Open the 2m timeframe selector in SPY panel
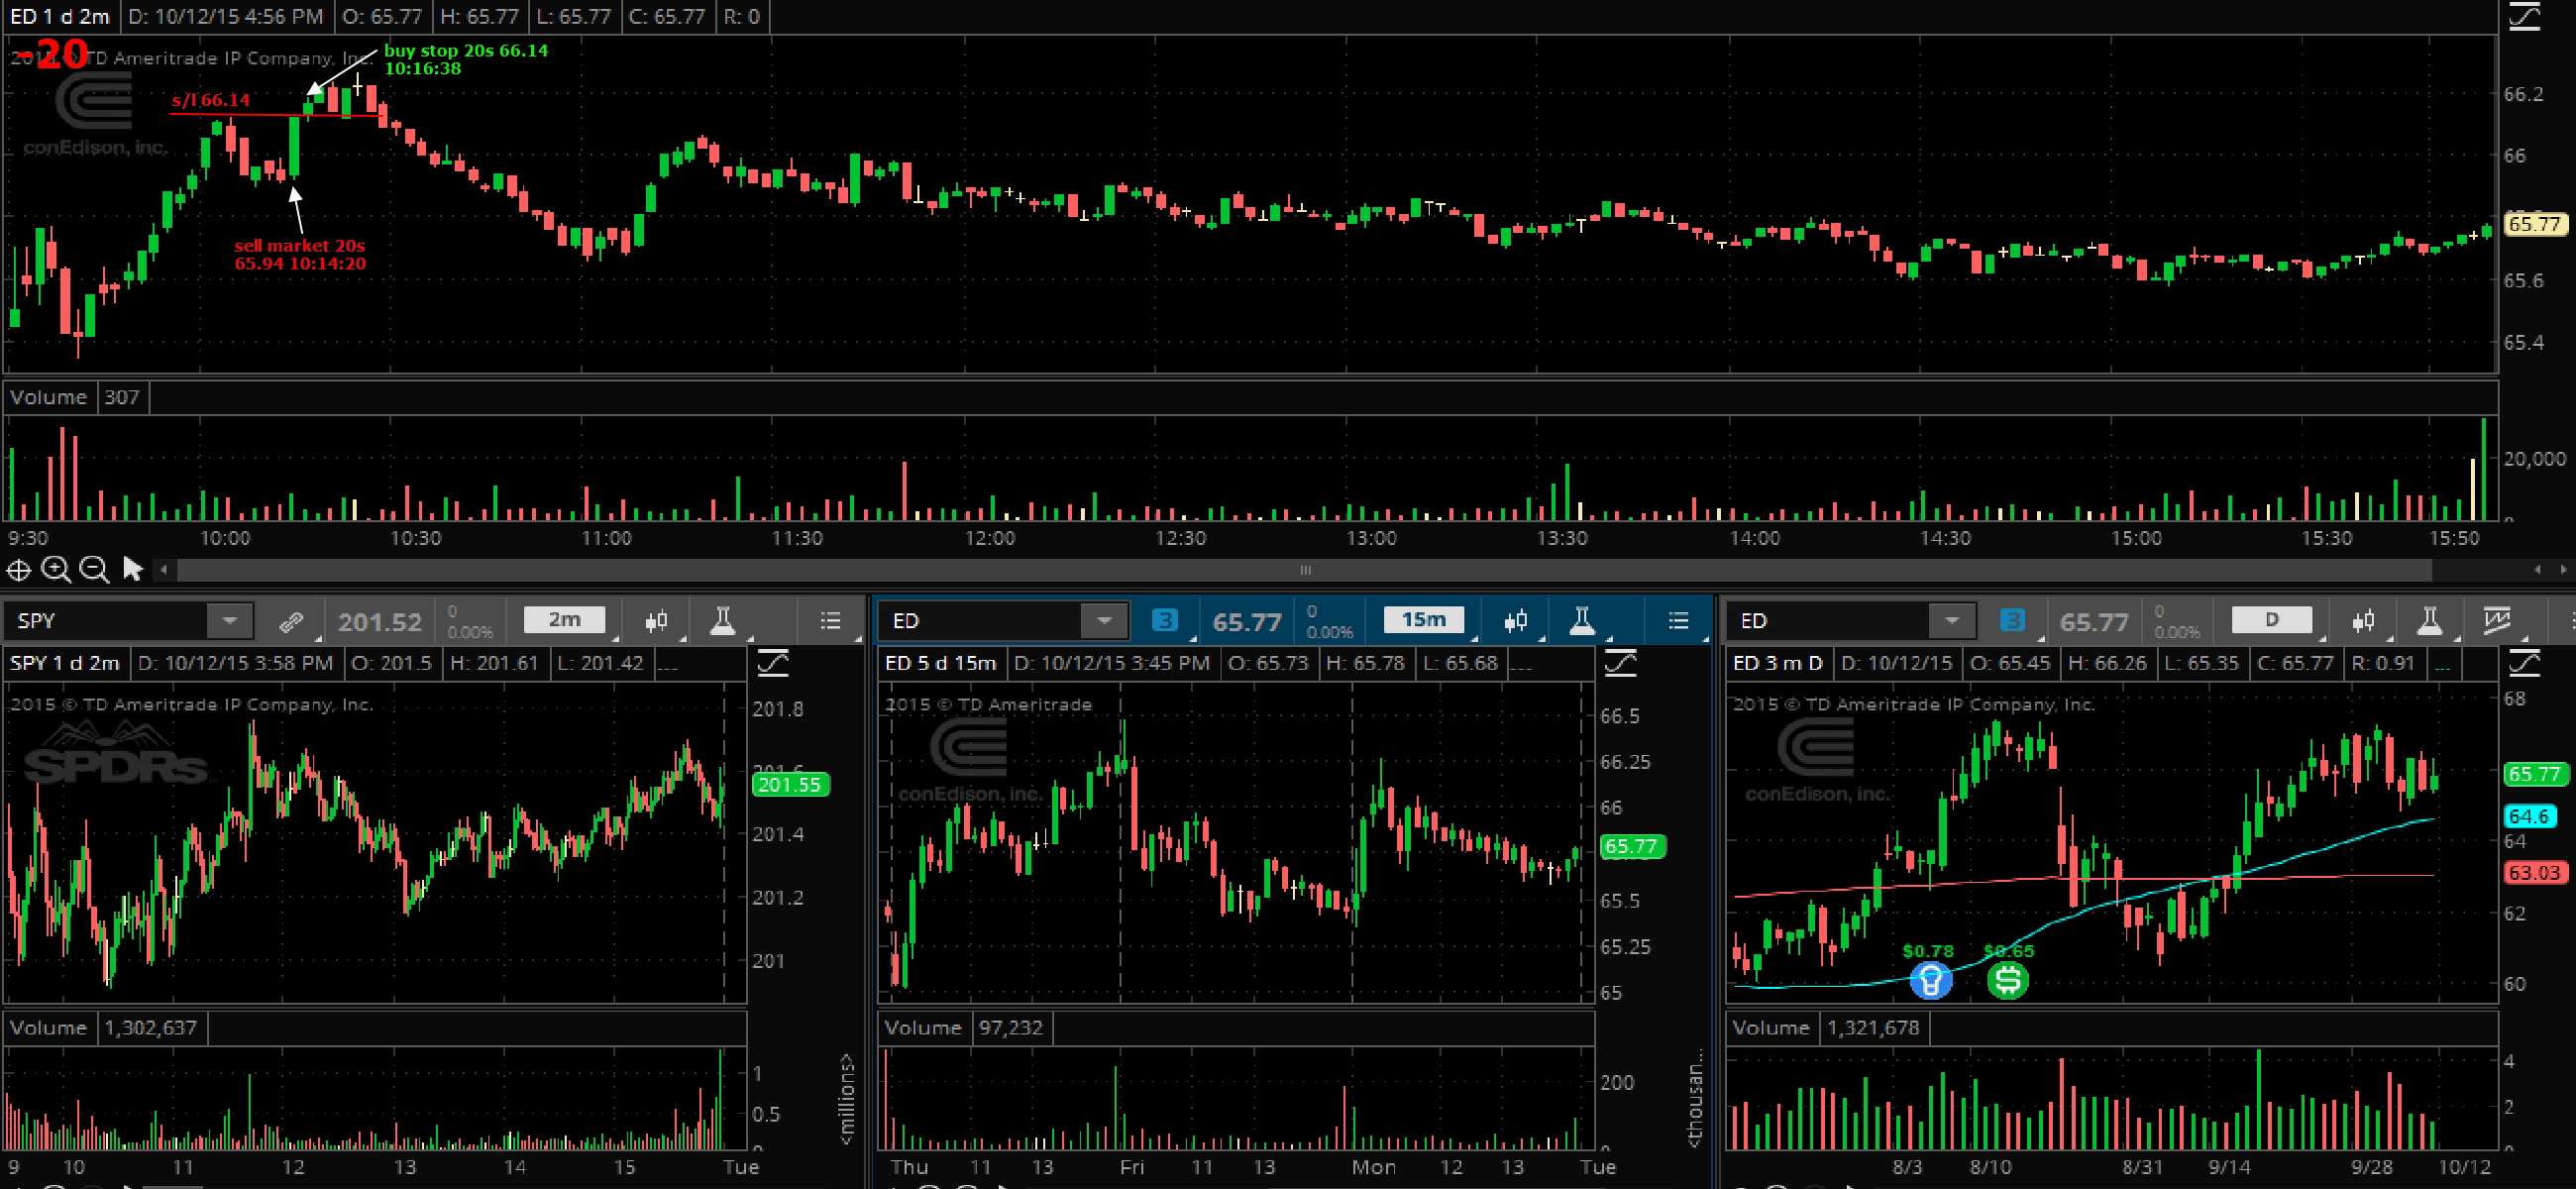Image resolution: width=2576 pixels, height=1189 pixels. pyautogui.click(x=564, y=620)
